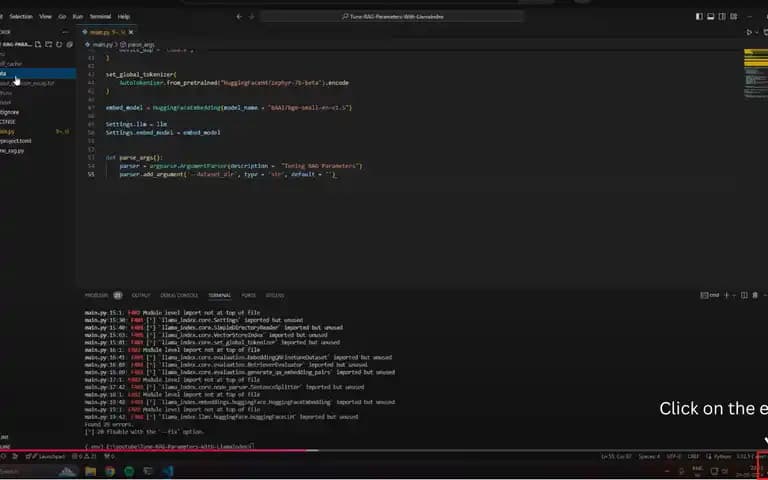
Task: Open Launchpad in status bar
Action: 46,456
